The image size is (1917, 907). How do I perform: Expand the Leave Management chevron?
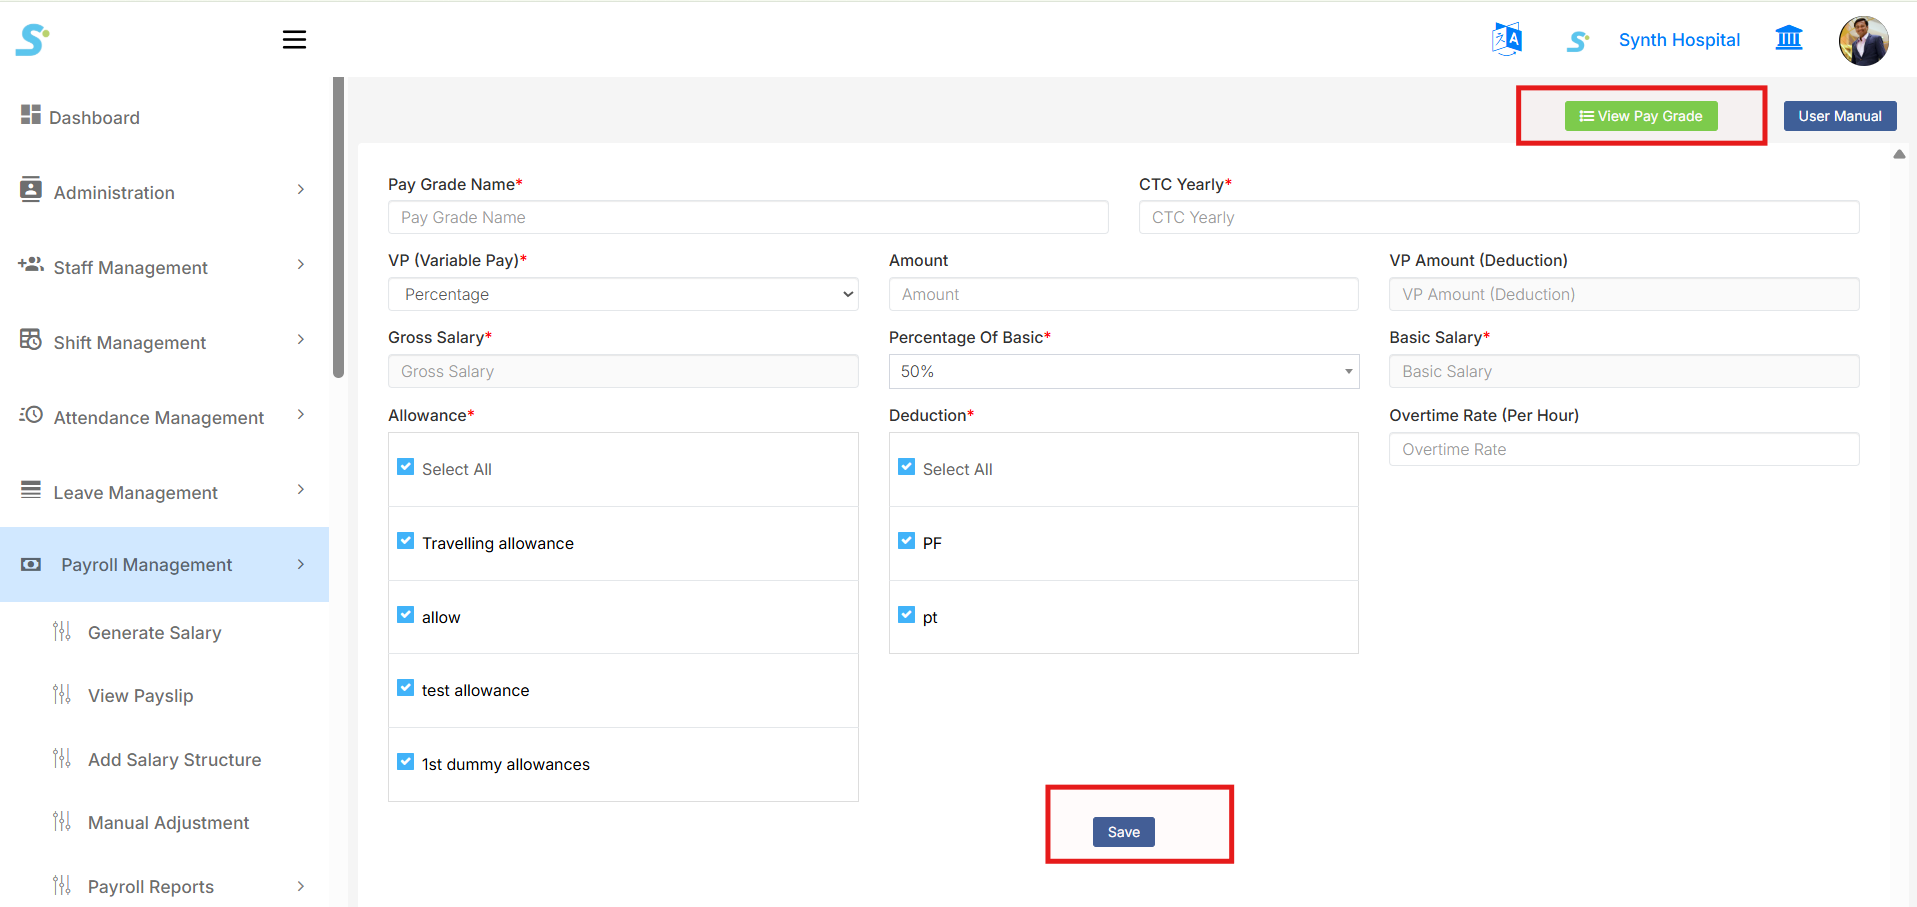pos(301,489)
